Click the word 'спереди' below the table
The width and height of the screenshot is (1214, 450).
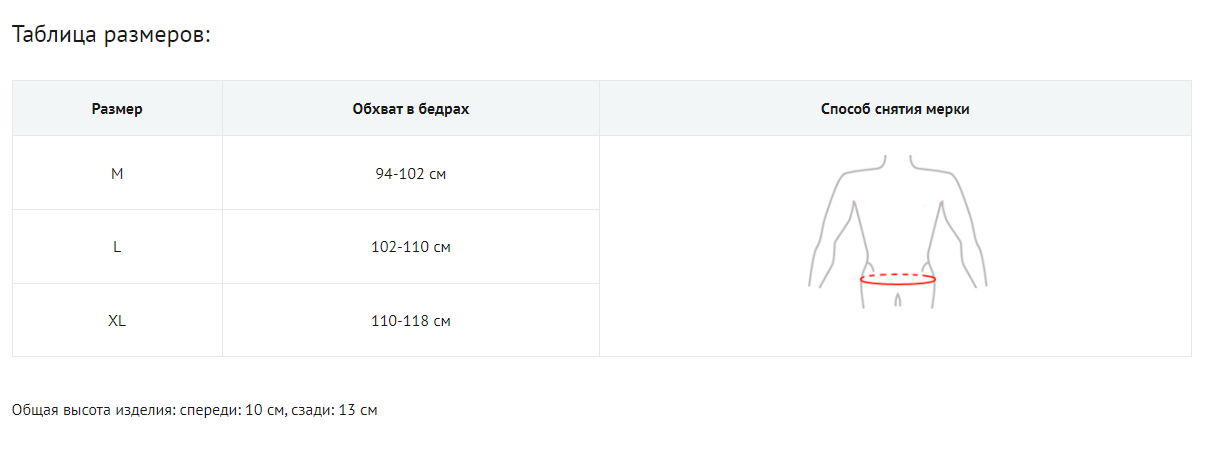(210, 411)
